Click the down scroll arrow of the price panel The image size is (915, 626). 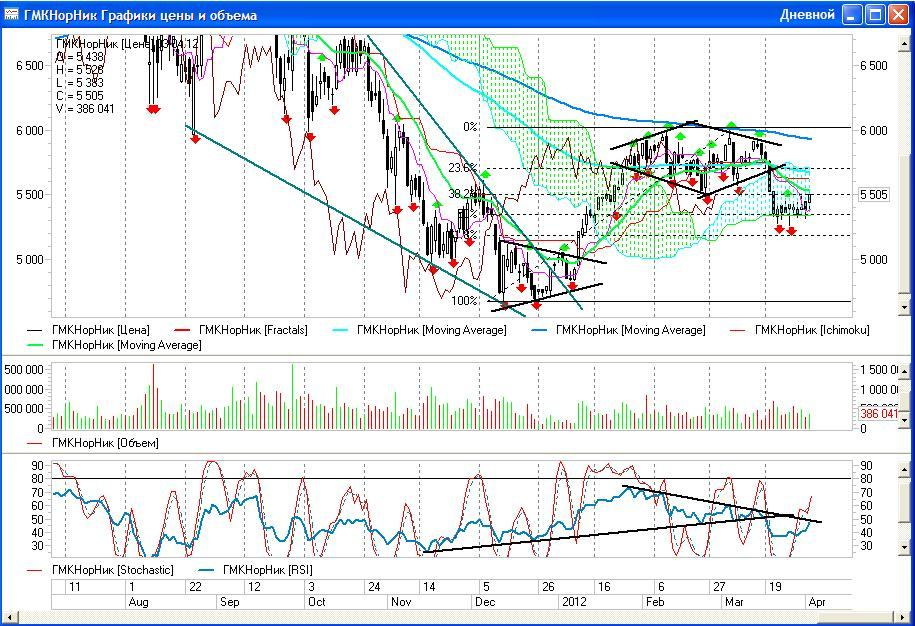click(904, 307)
